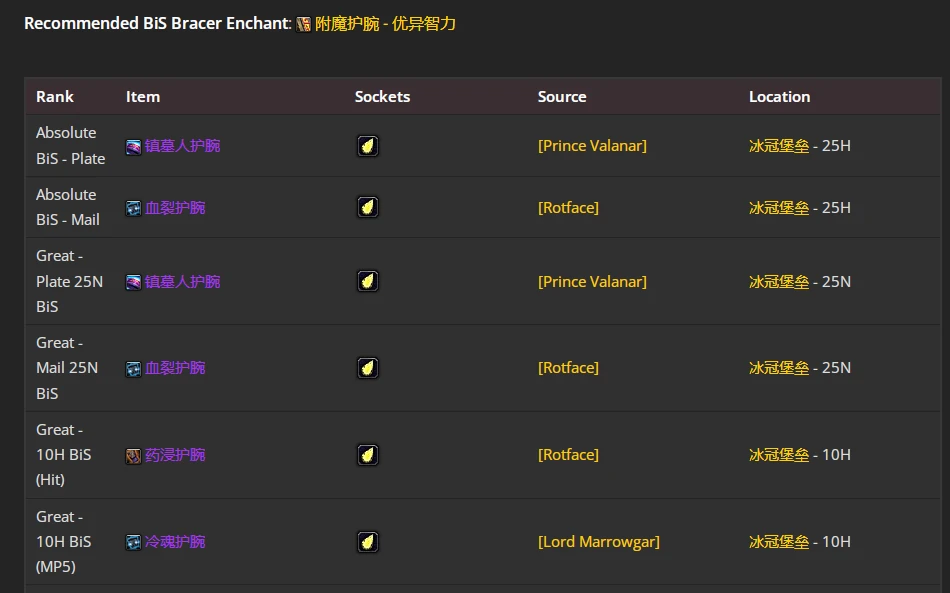Click the 药浸护腕 bracer item icon

click(133, 455)
